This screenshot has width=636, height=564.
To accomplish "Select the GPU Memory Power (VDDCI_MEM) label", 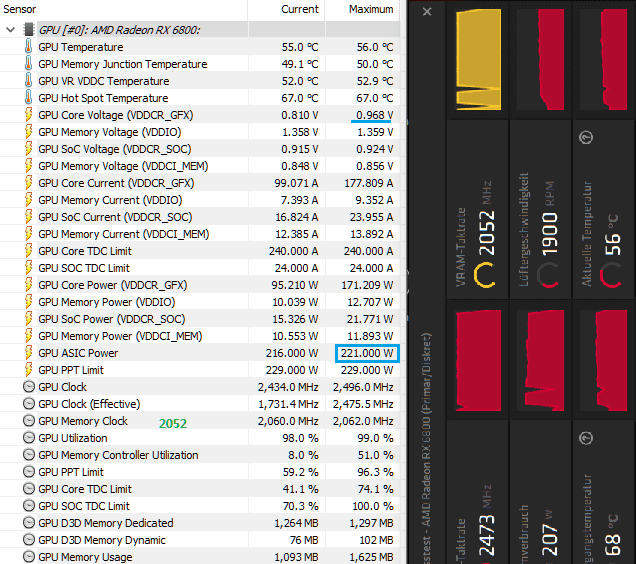I will (120, 336).
